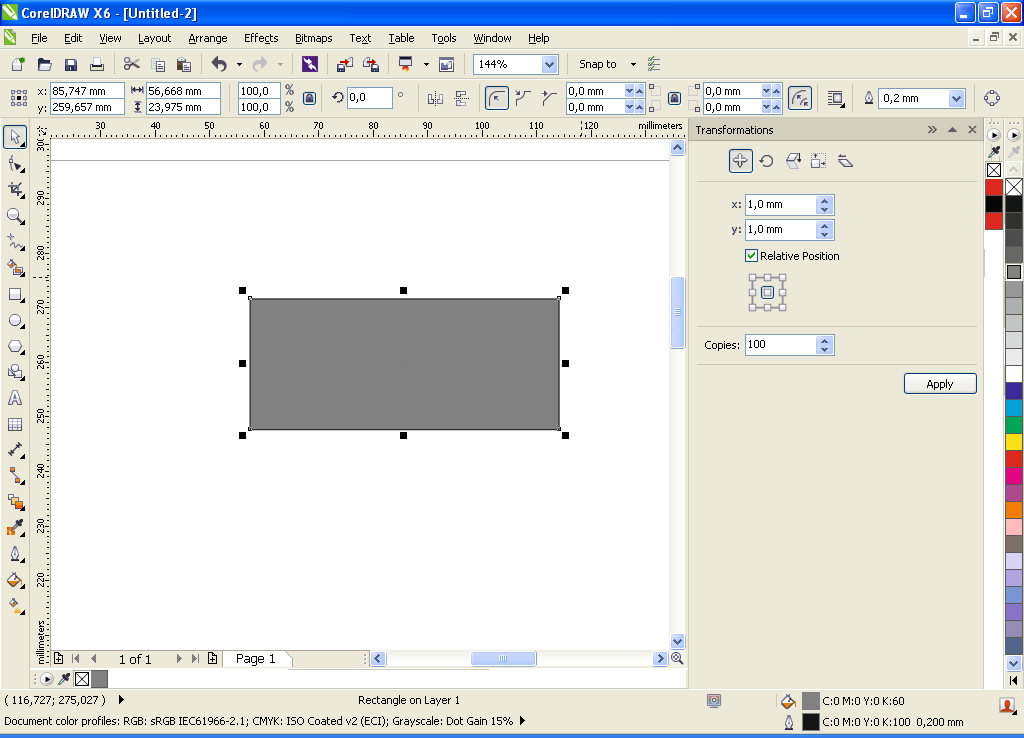Go to the next page arrow

(x=179, y=659)
